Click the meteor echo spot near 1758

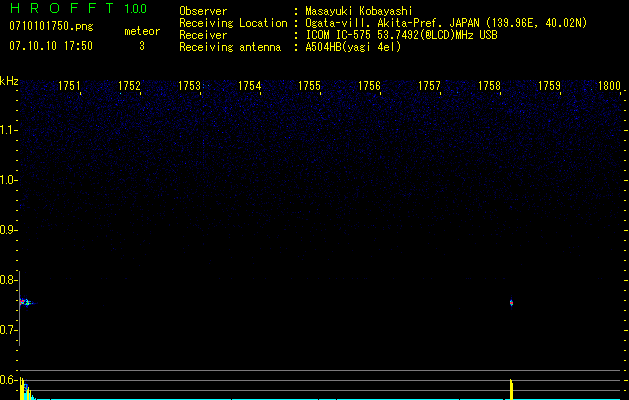(511, 303)
